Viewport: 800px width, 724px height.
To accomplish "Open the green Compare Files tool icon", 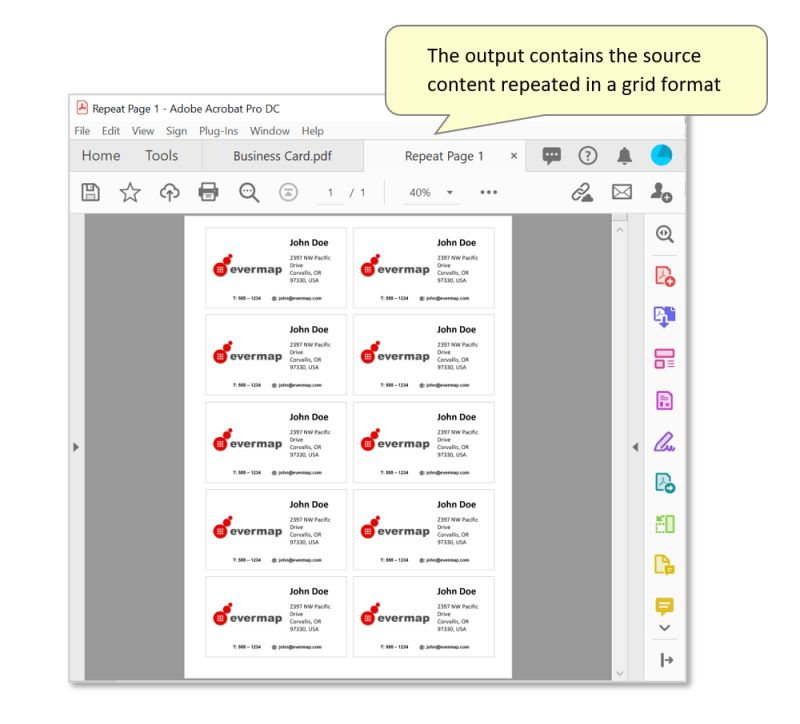I will [665, 524].
